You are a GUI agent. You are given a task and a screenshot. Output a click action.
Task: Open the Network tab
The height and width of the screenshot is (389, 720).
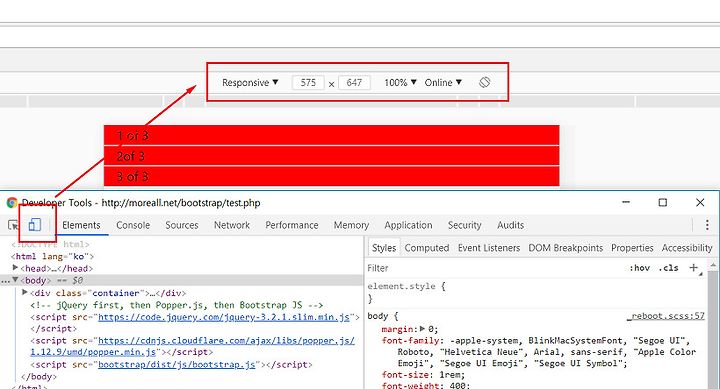coord(232,225)
